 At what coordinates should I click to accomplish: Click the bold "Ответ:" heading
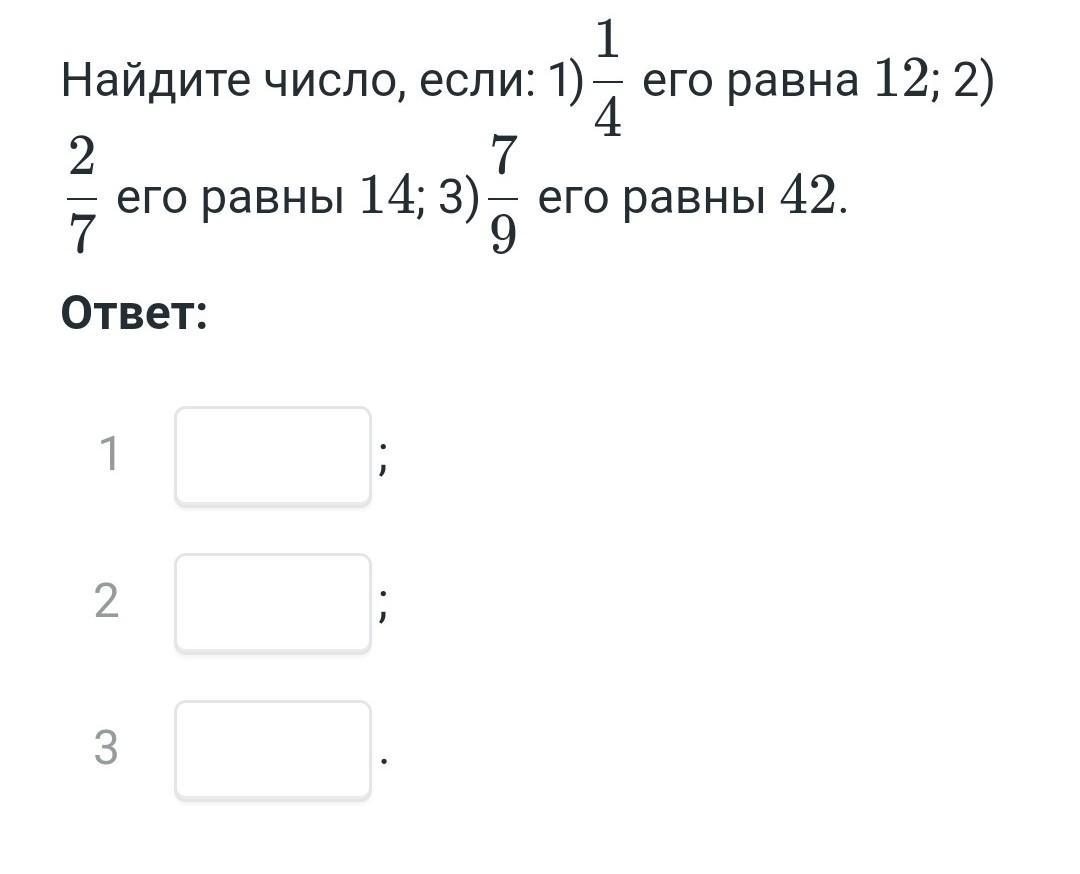pyautogui.click(x=134, y=315)
